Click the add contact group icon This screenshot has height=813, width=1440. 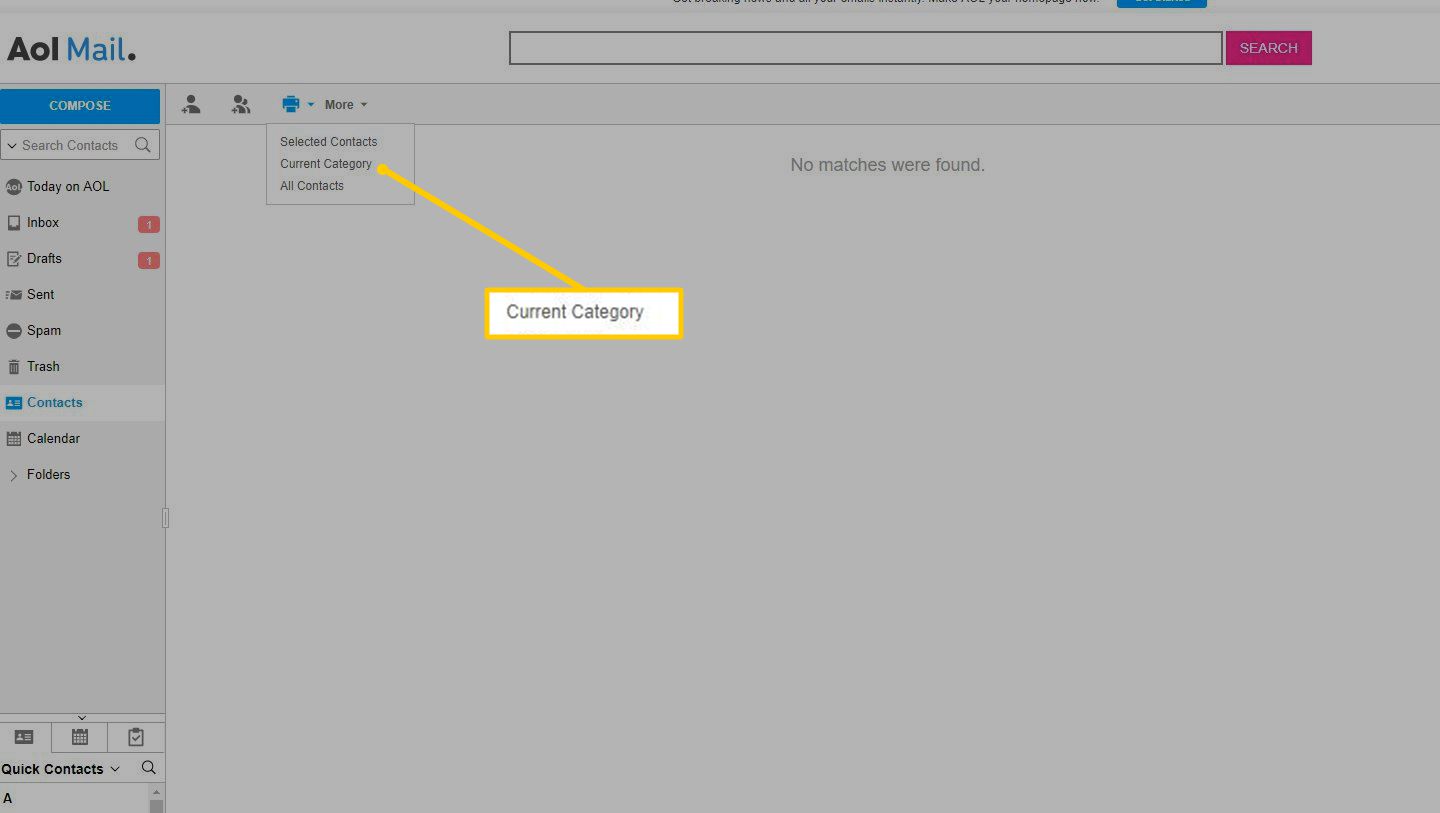pos(241,104)
